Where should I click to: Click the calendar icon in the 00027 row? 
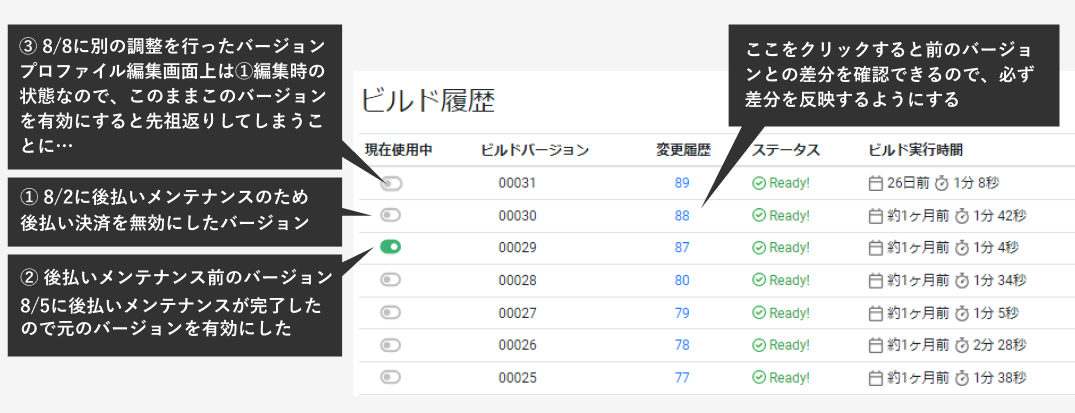(x=875, y=313)
